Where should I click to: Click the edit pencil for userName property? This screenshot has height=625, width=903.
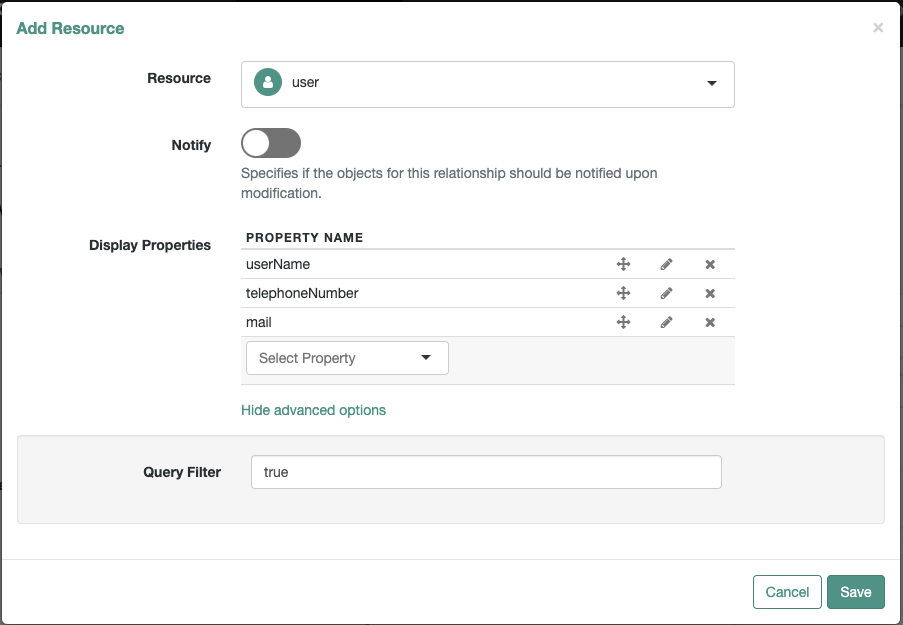pos(667,265)
